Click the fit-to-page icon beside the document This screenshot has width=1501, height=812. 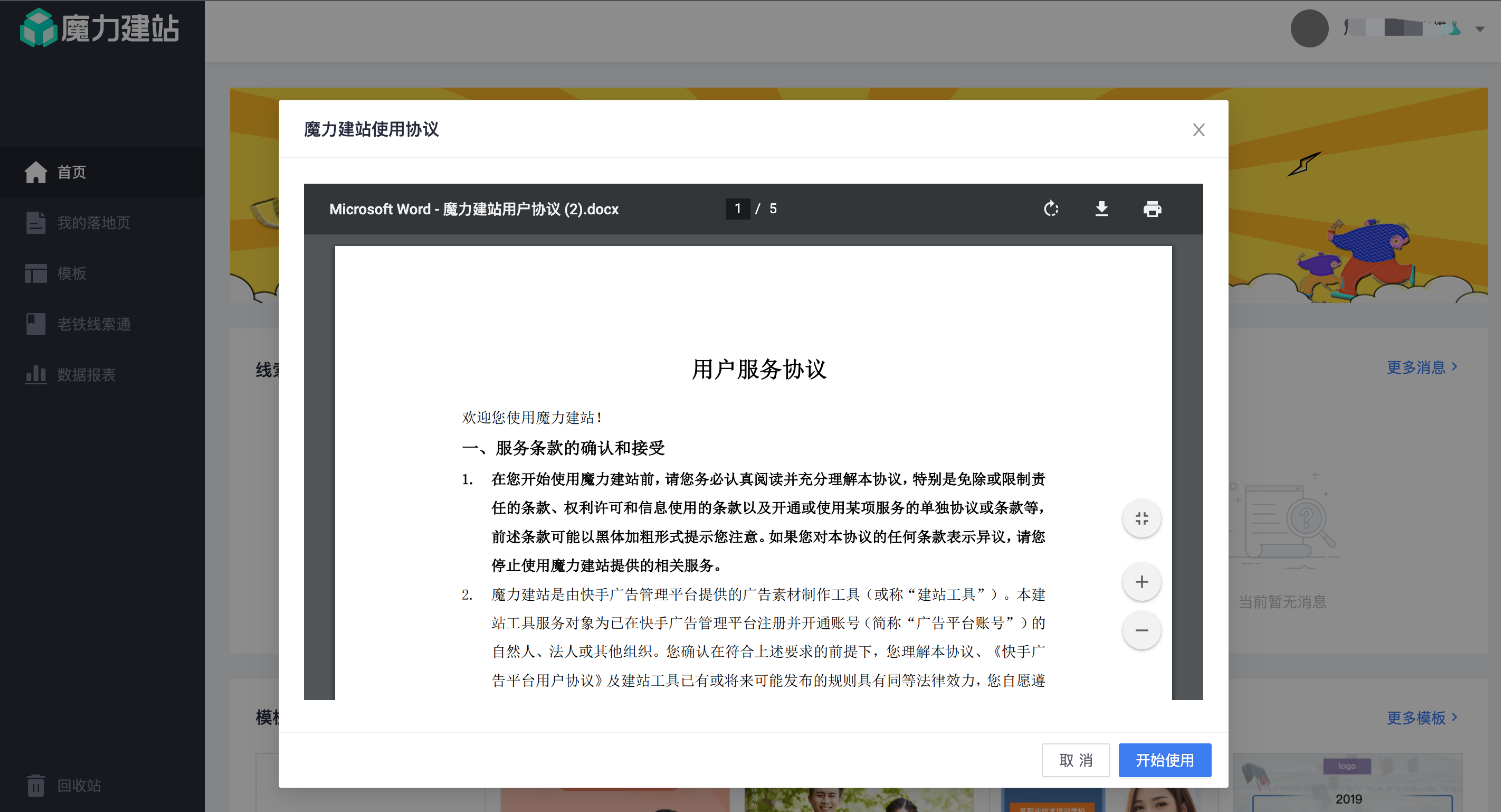tap(1141, 518)
